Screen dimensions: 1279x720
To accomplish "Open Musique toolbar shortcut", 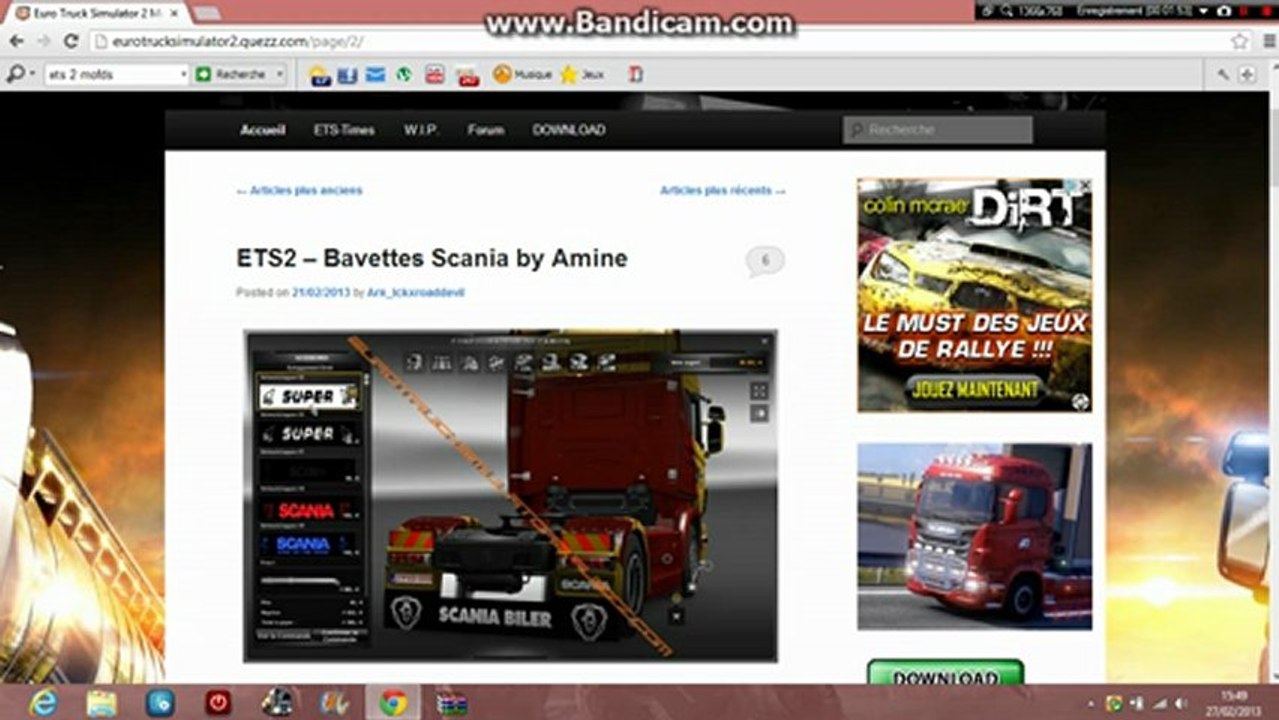I will pyautogui.click(x=522, y=75).
